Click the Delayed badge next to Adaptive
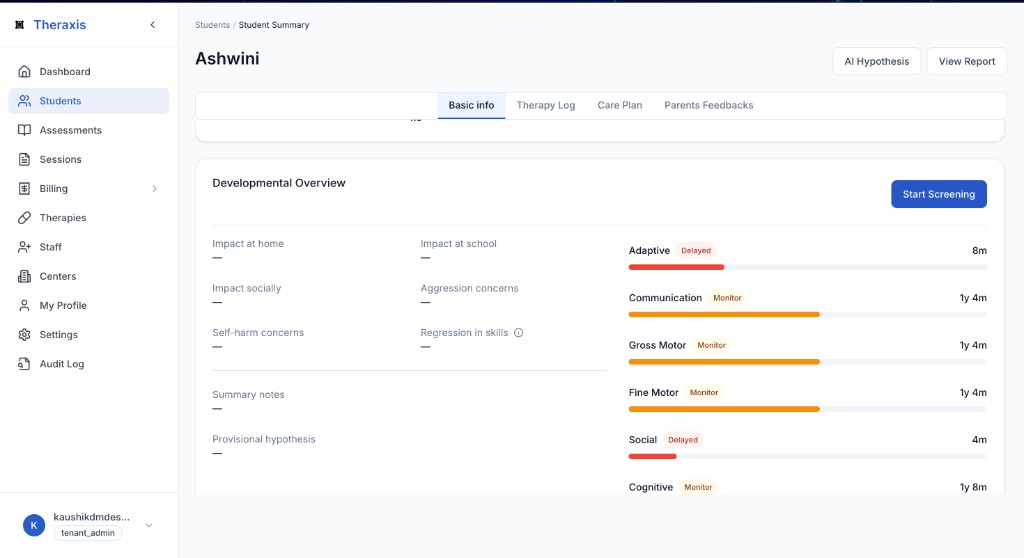The image size is (1024, 558). click(x=696, y=250)
